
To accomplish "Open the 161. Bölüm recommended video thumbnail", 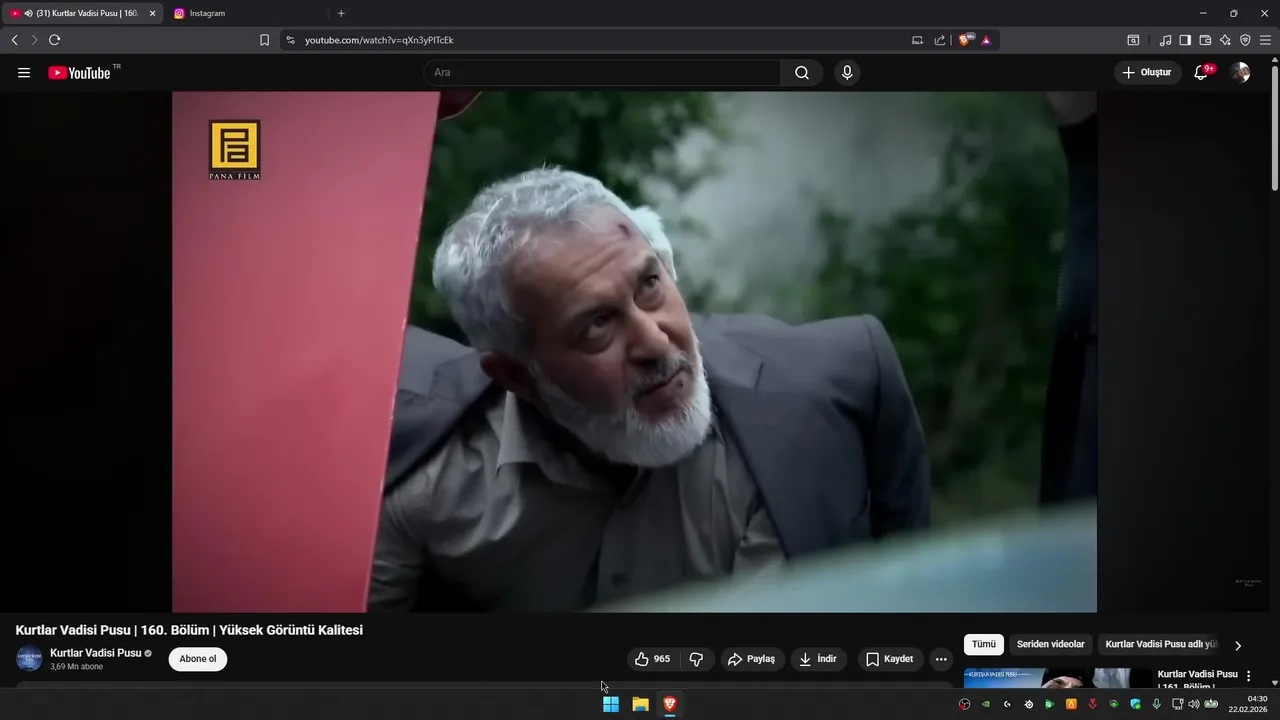I will pos(1059,679).
